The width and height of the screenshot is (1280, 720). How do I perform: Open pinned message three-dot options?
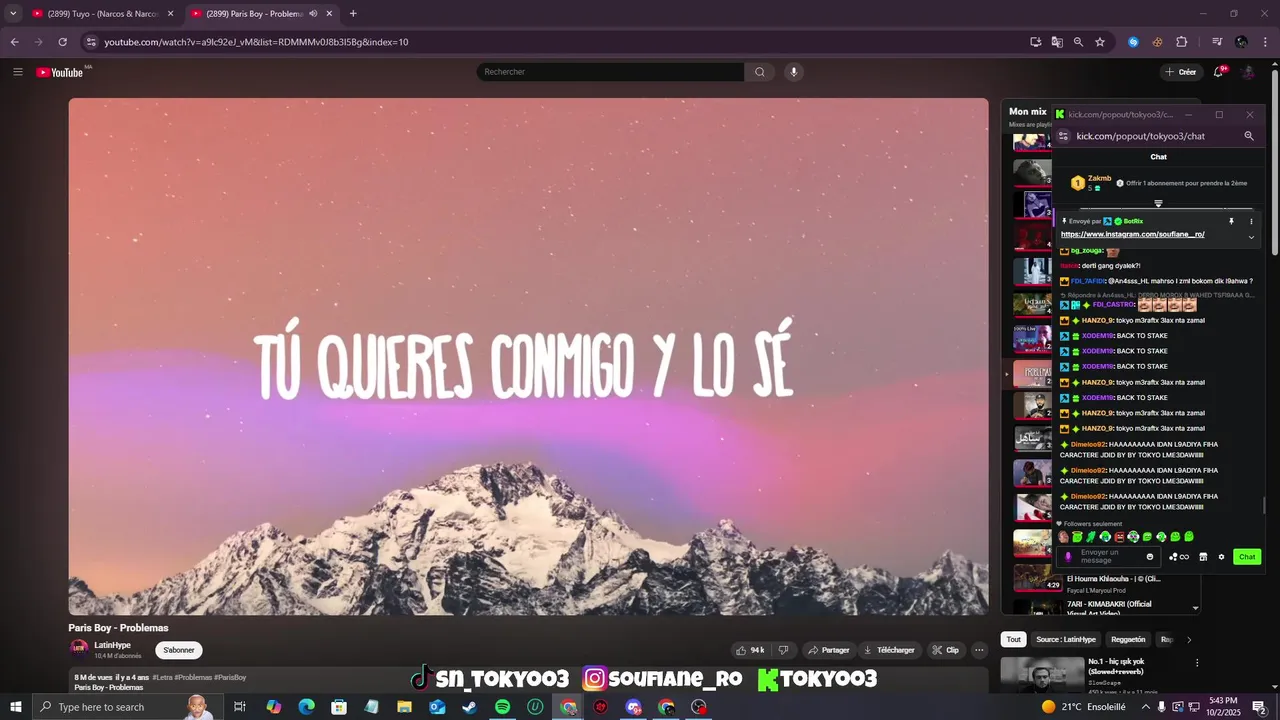(x=1251, y=221)
